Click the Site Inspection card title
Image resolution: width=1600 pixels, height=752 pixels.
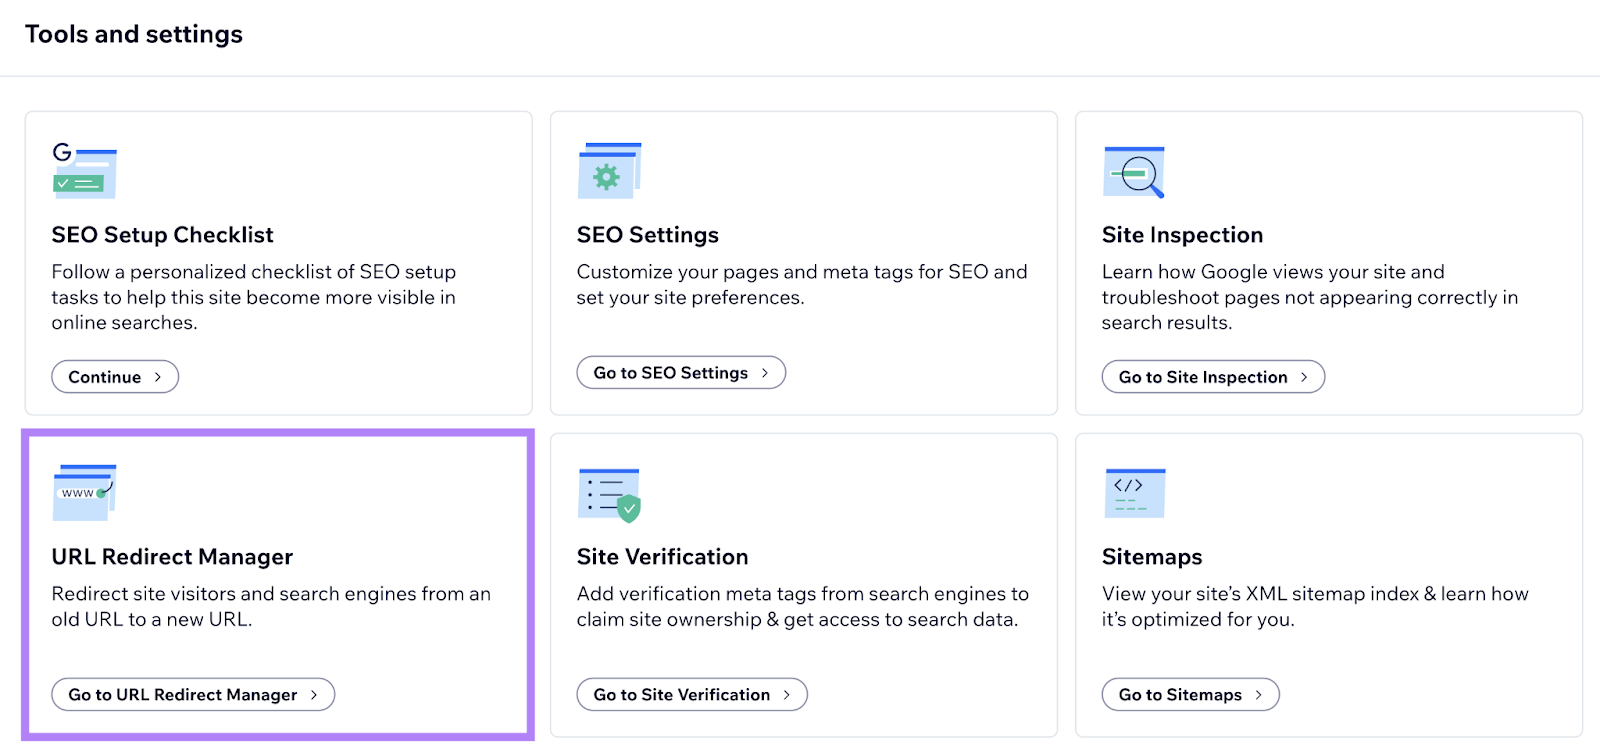click(1182, 235)
